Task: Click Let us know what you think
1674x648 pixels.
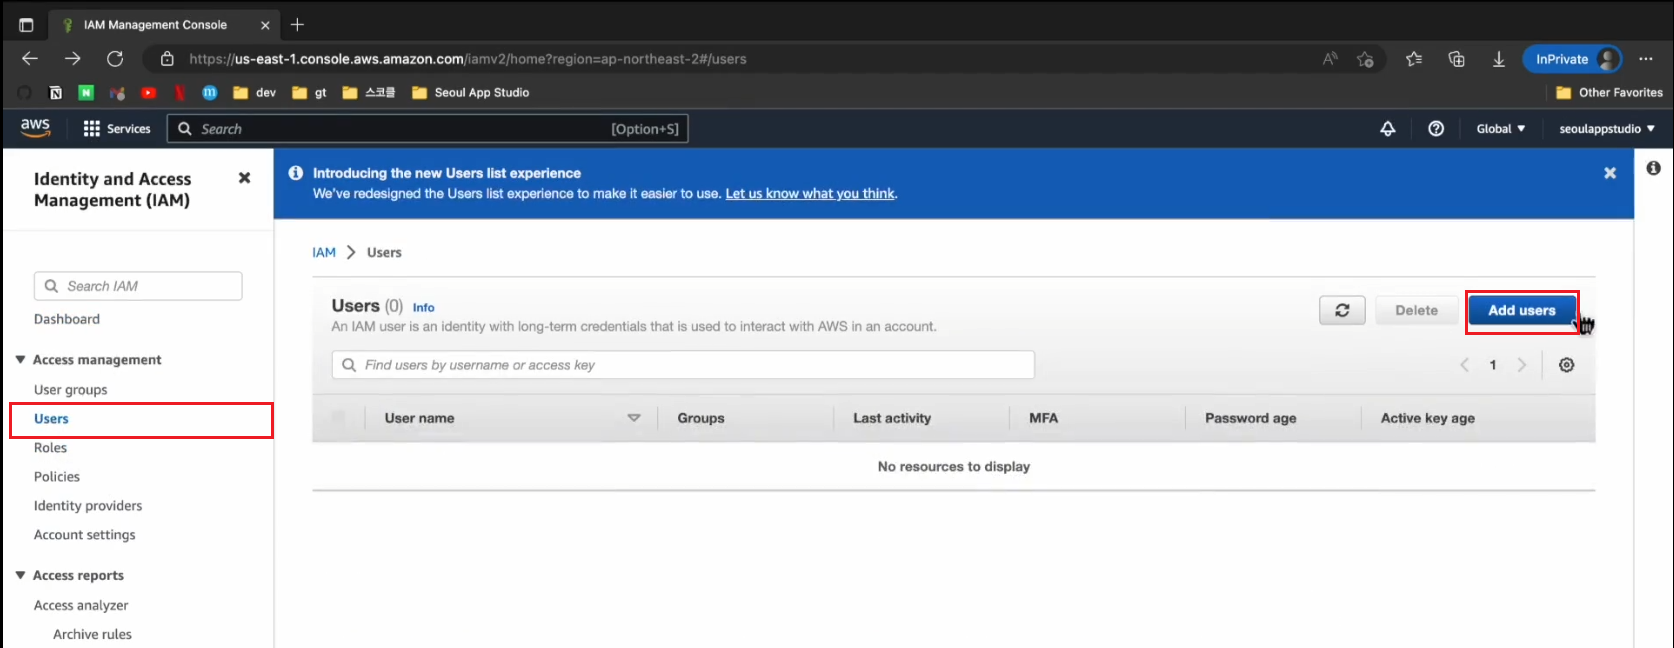Action: coord(810,194)
